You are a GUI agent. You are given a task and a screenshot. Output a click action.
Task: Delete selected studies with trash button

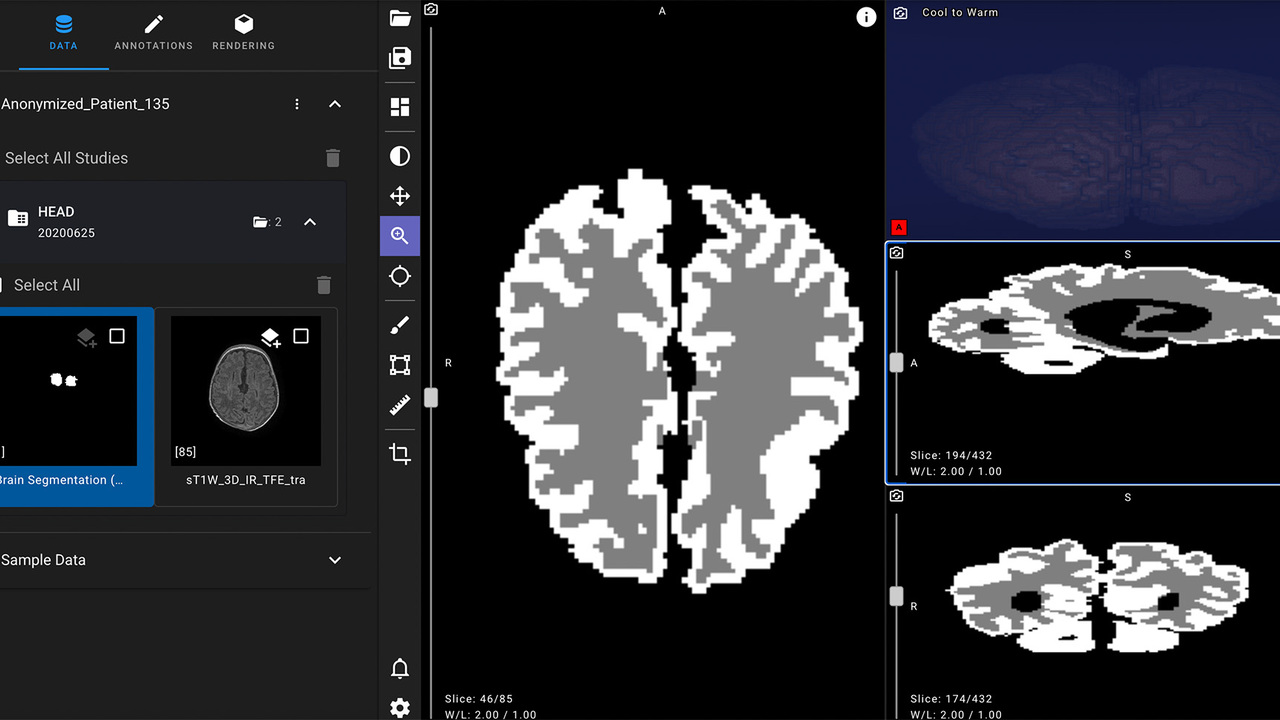pos(333,158)
